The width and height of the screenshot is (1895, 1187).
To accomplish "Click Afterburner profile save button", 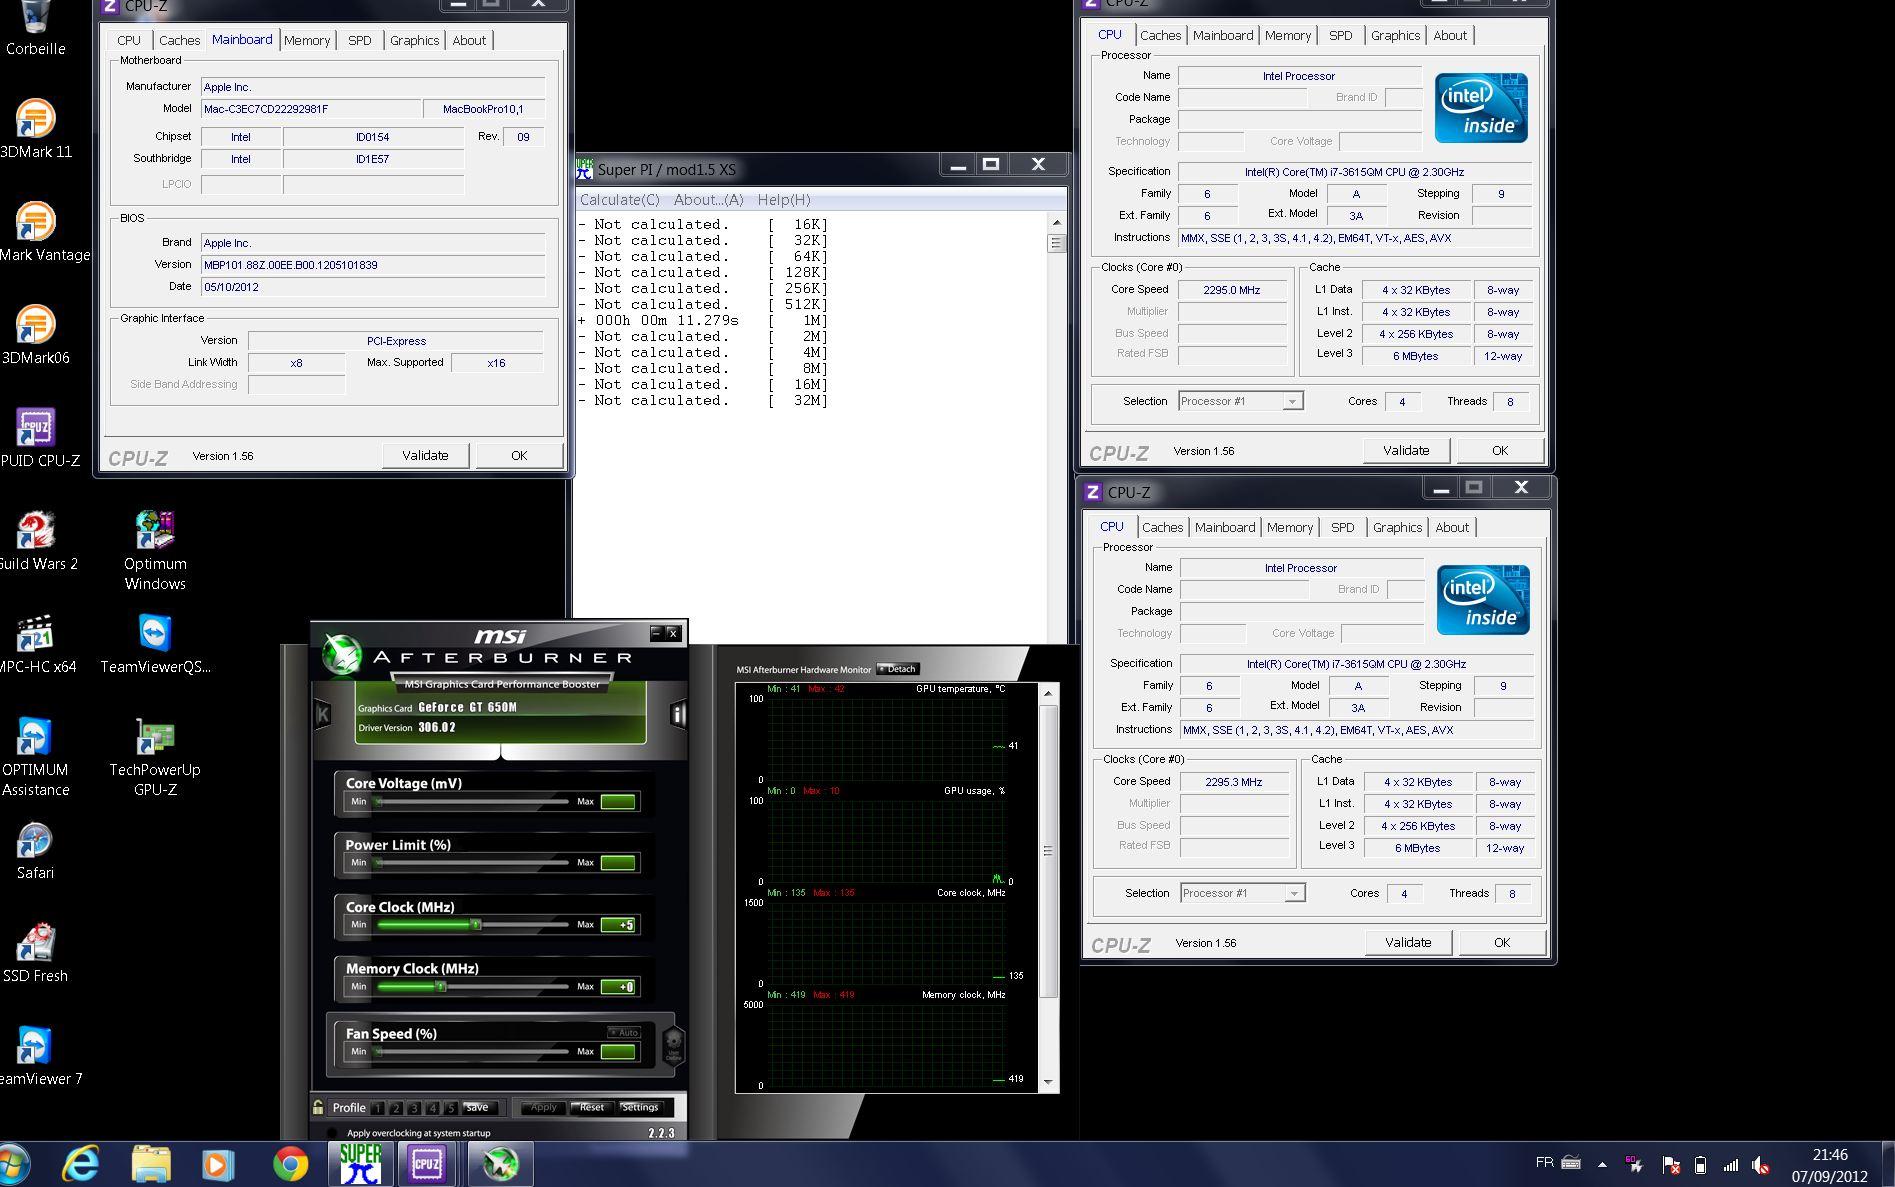I will coord(478,1107).
